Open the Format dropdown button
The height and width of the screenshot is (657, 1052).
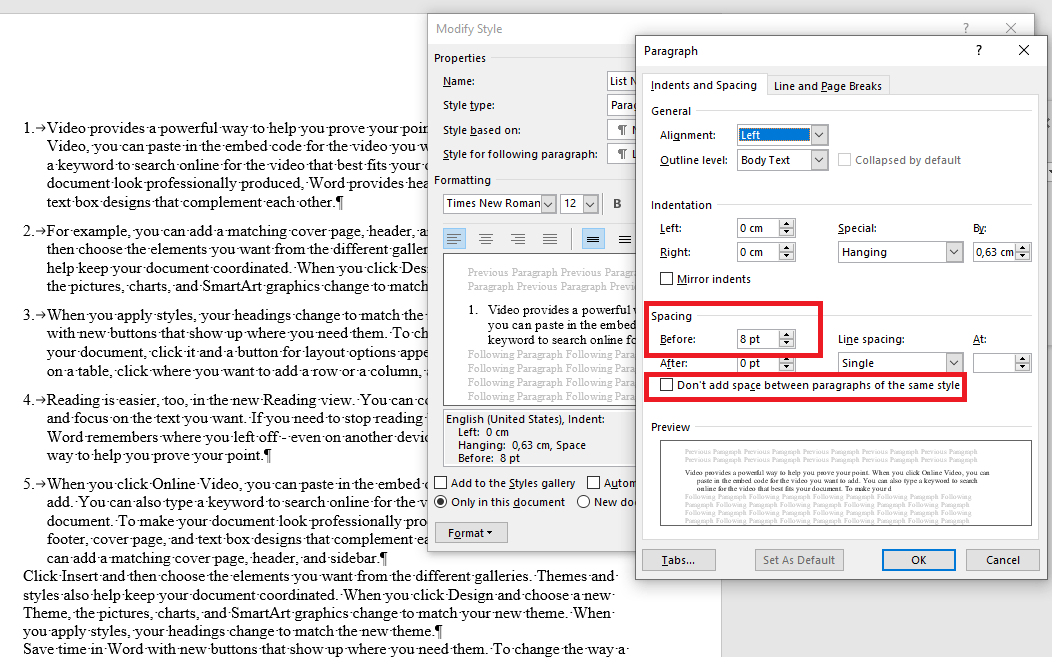point(470,533)
